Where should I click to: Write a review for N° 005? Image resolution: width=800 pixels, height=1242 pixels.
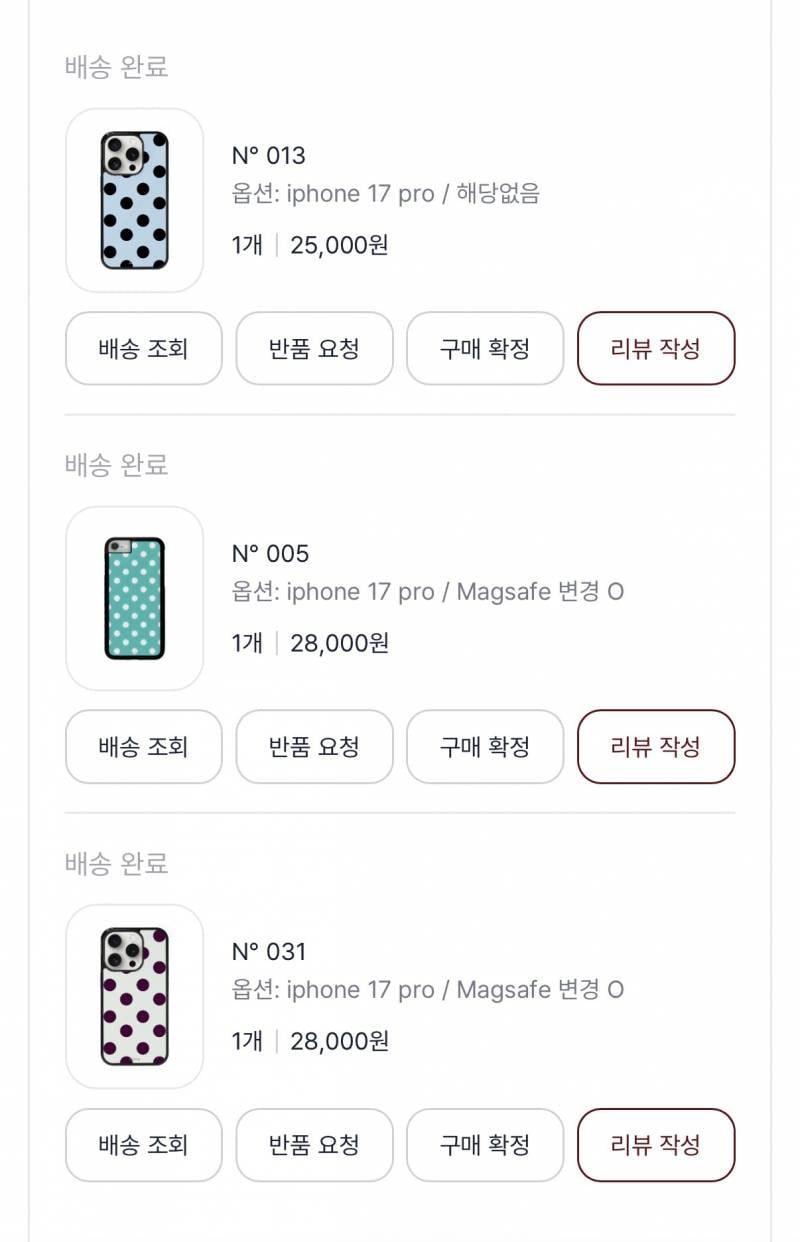tap(656, 746)
